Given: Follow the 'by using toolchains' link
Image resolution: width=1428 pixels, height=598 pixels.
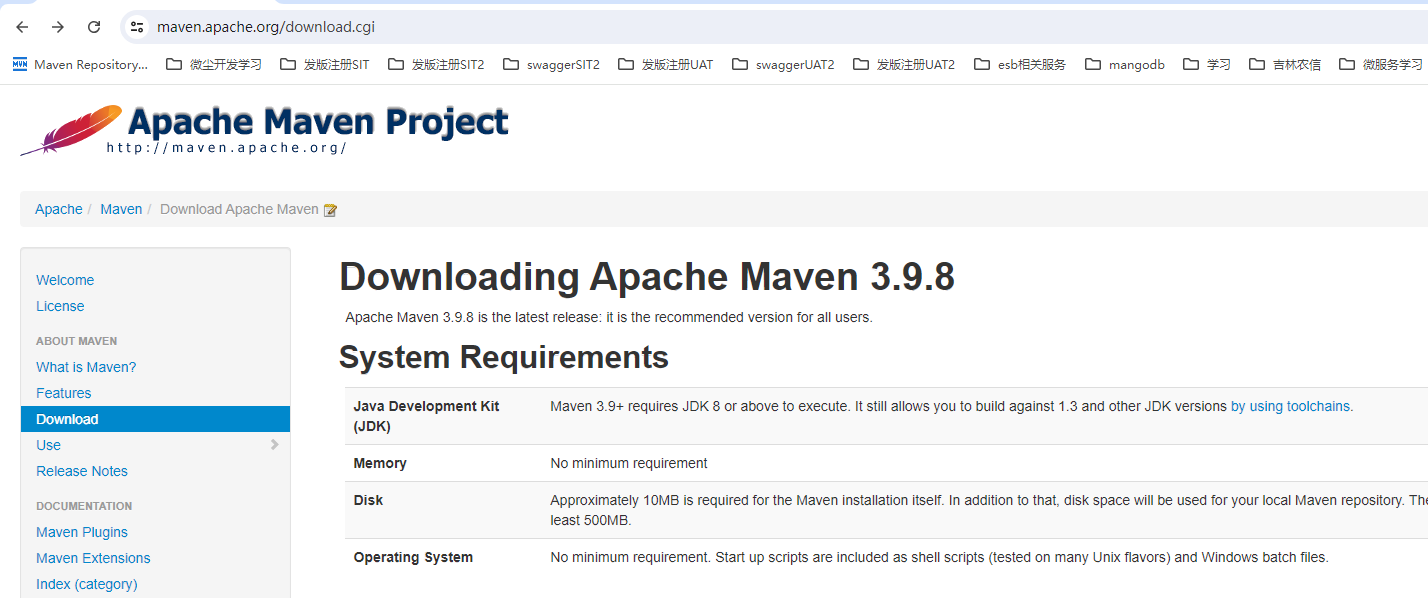Looking at the screenshot, I should tap(1292, 406).
